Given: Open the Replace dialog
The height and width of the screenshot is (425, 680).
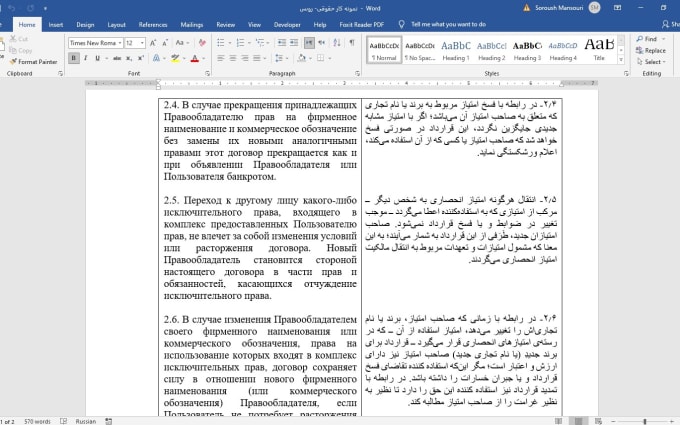Looking at the screenshot, I should click(x=651, y=50).
